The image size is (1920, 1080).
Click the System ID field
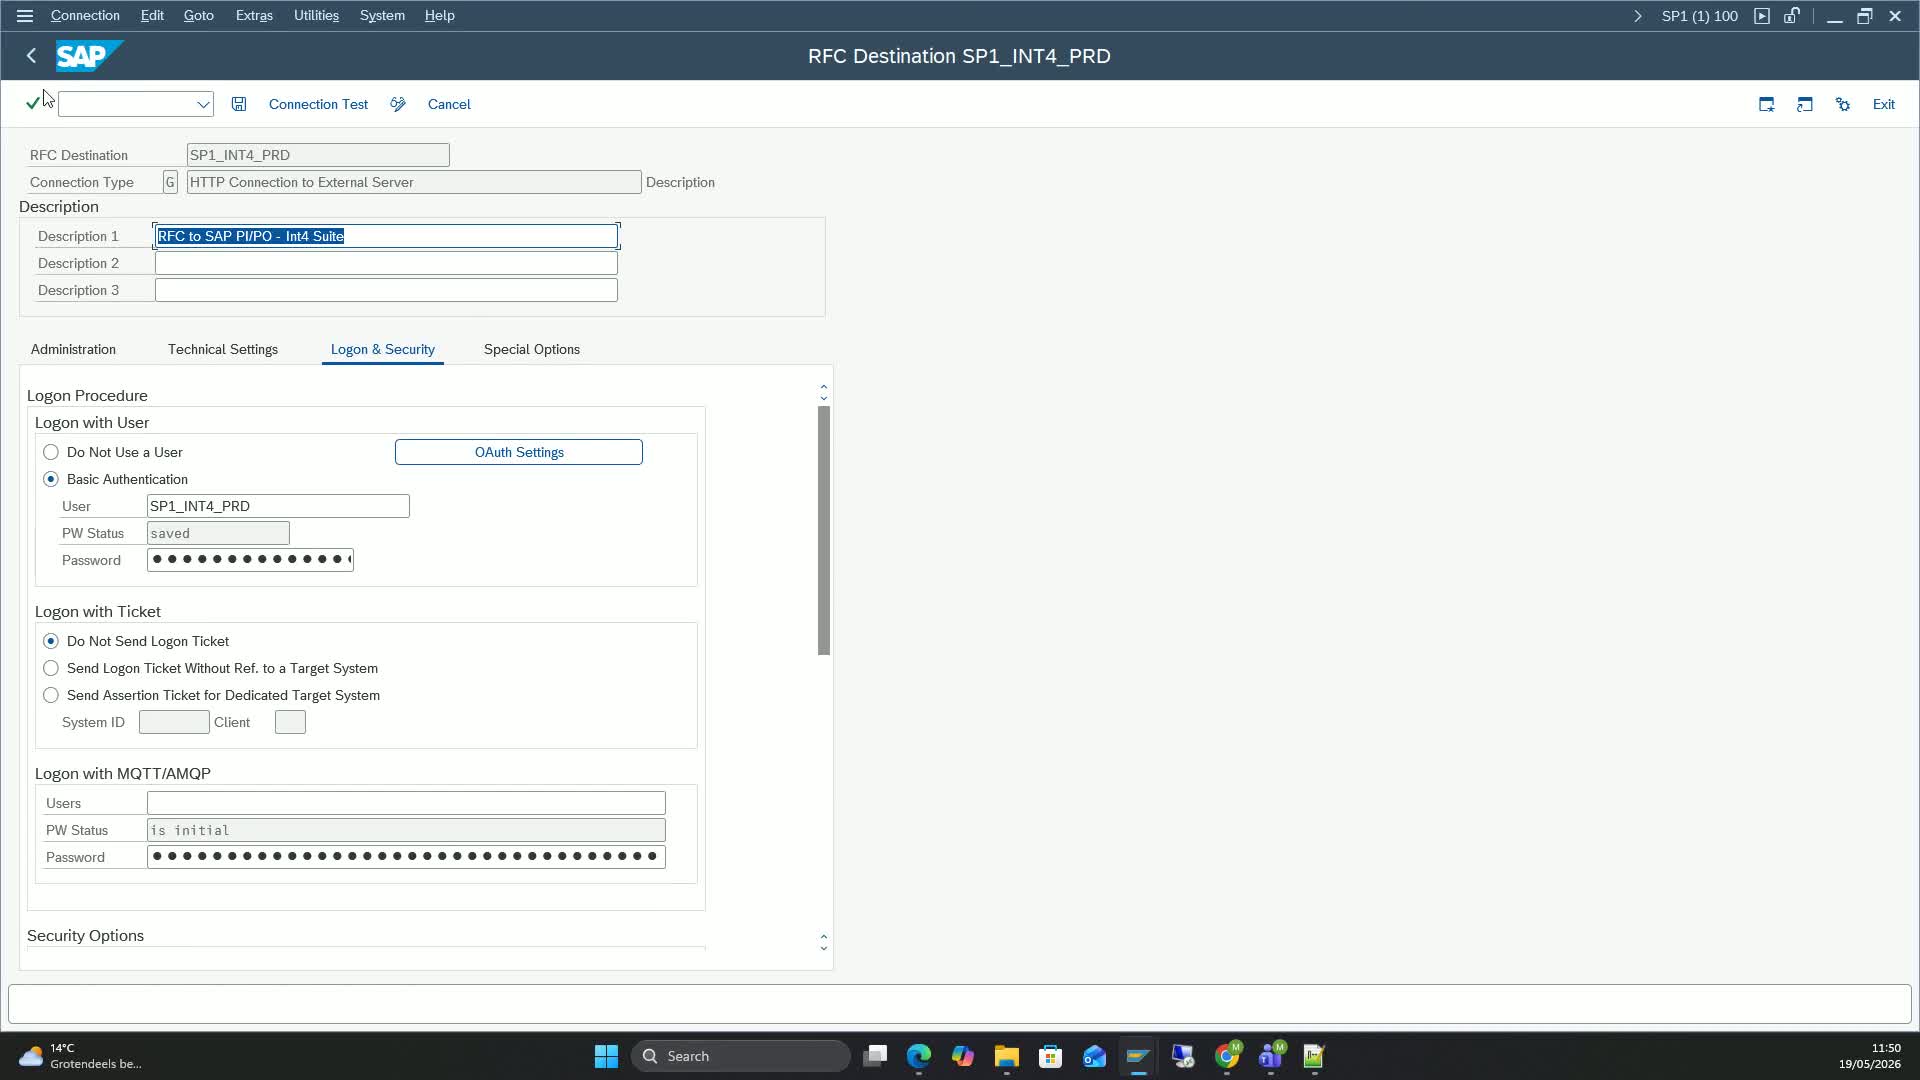click(x=174, y=722)
